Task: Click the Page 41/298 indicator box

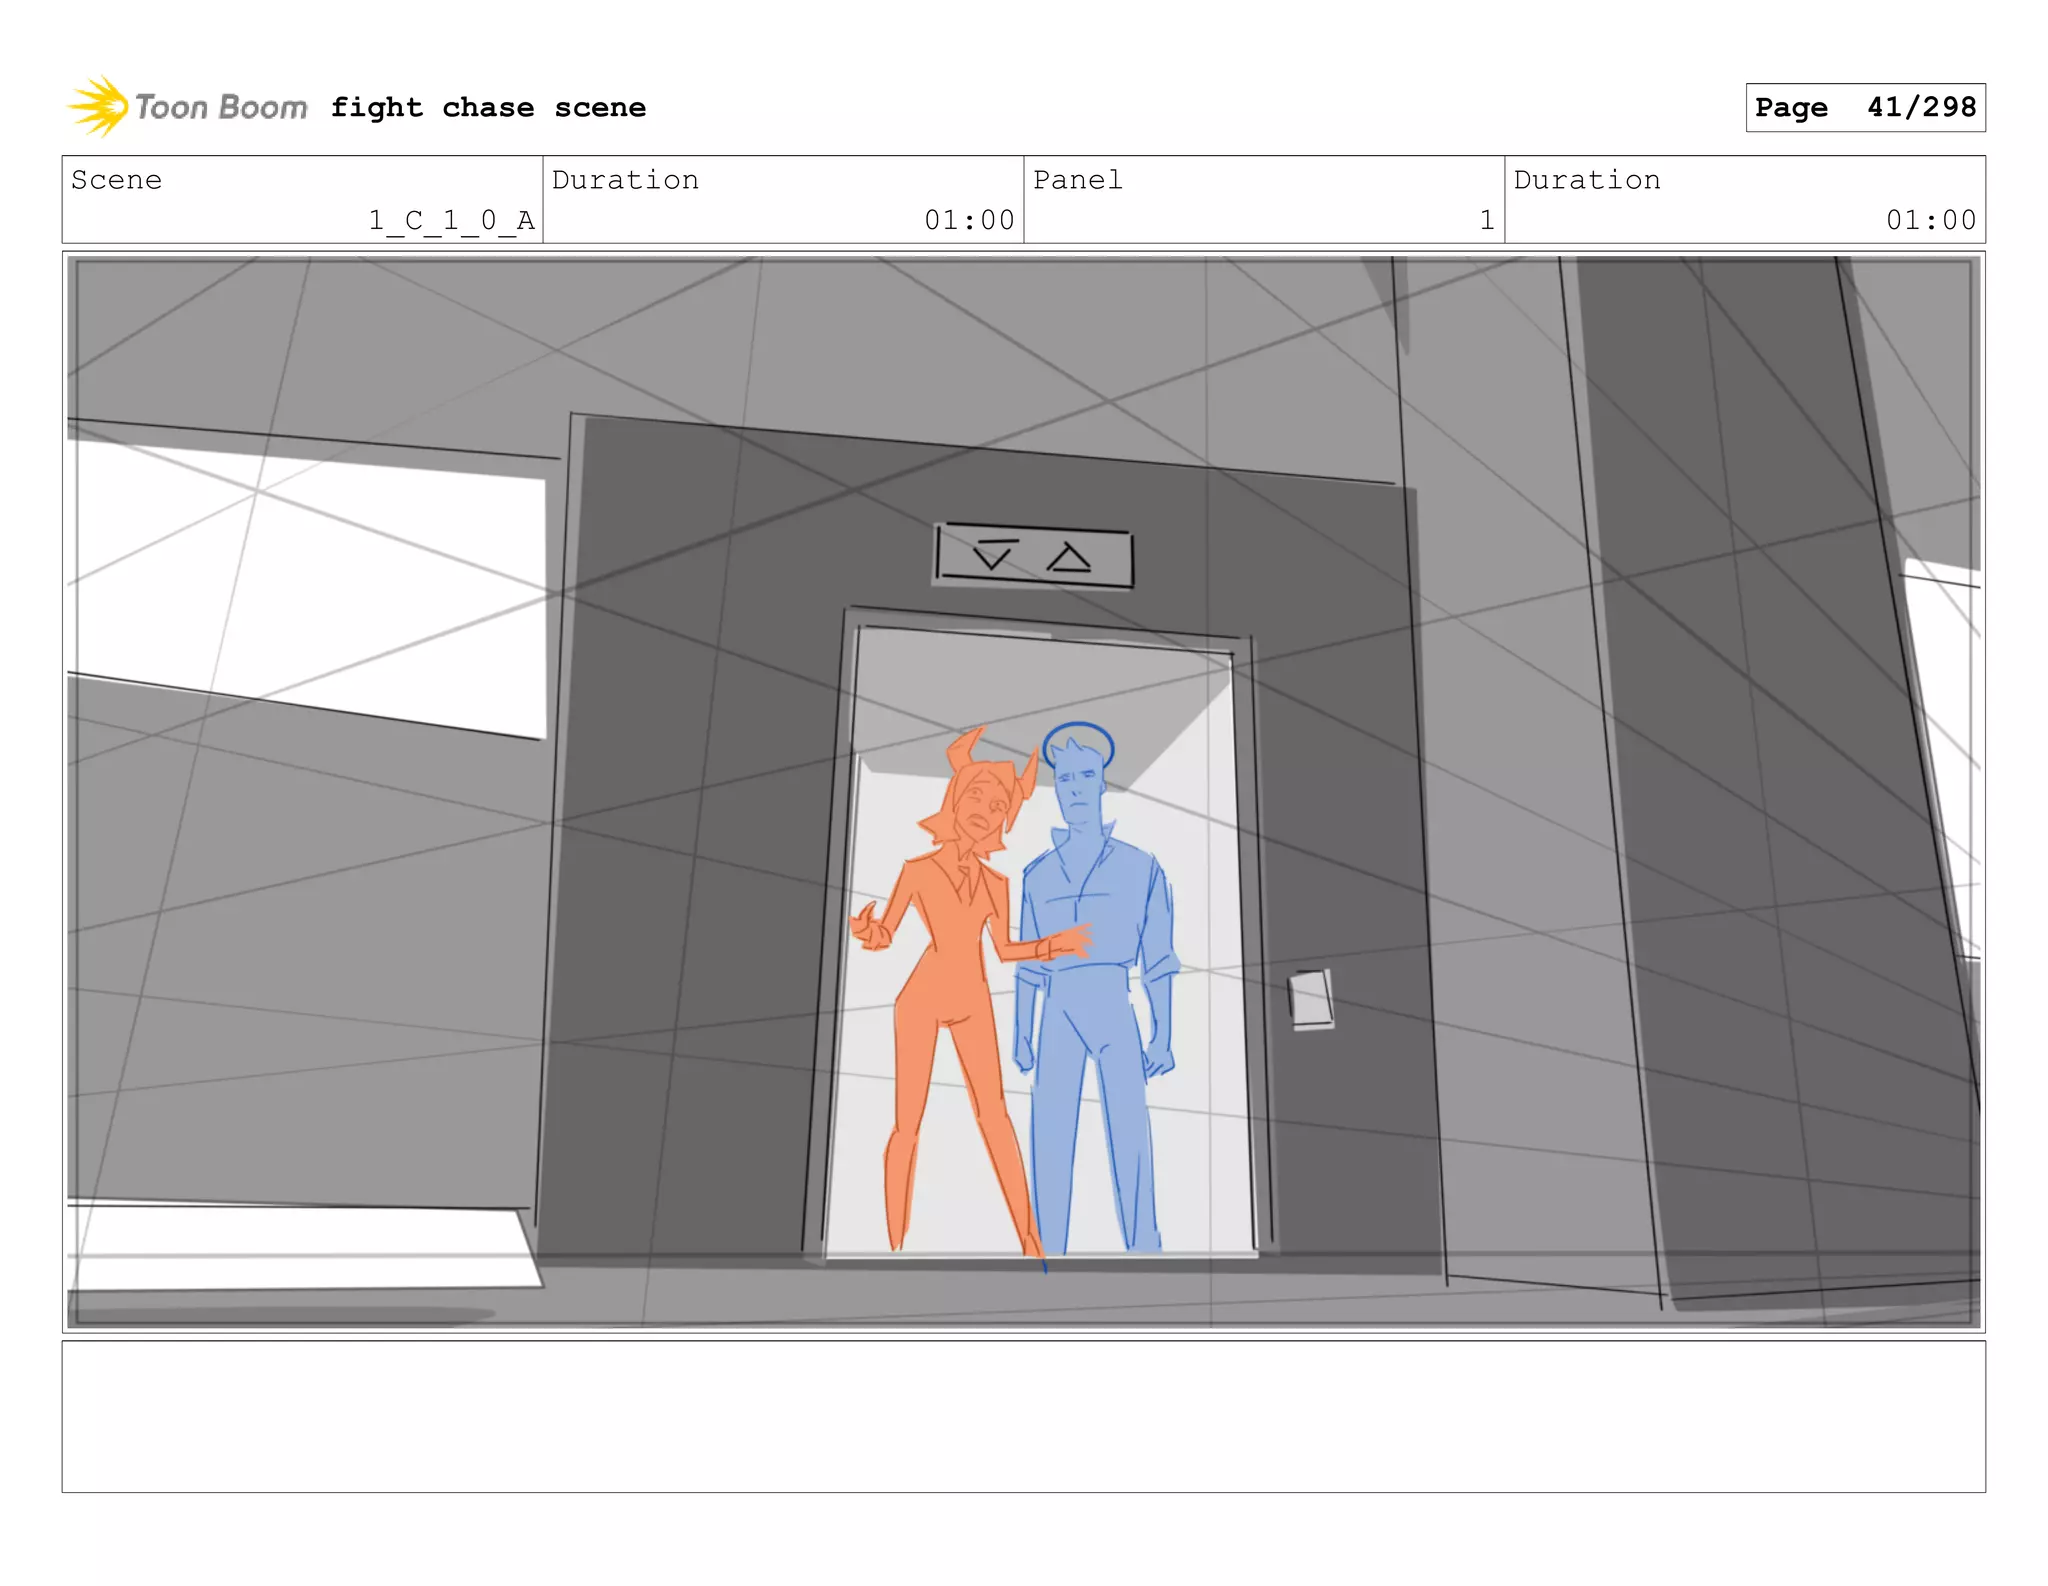Action: pos(1864,107)
